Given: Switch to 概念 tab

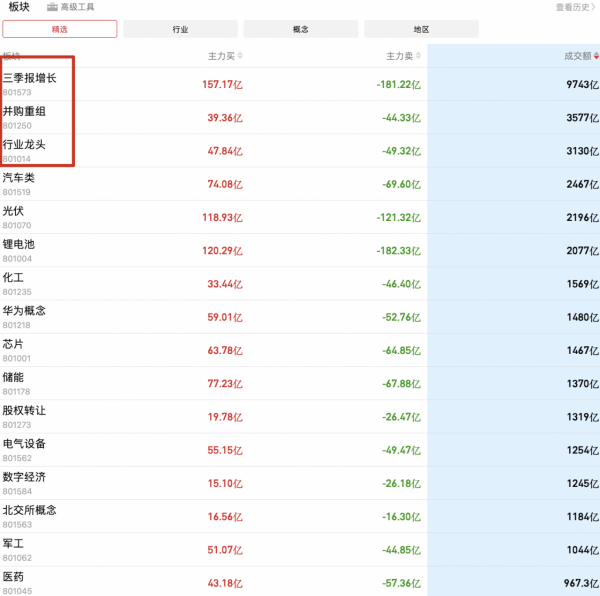Looking at the screenshot, I should point(301,29).
